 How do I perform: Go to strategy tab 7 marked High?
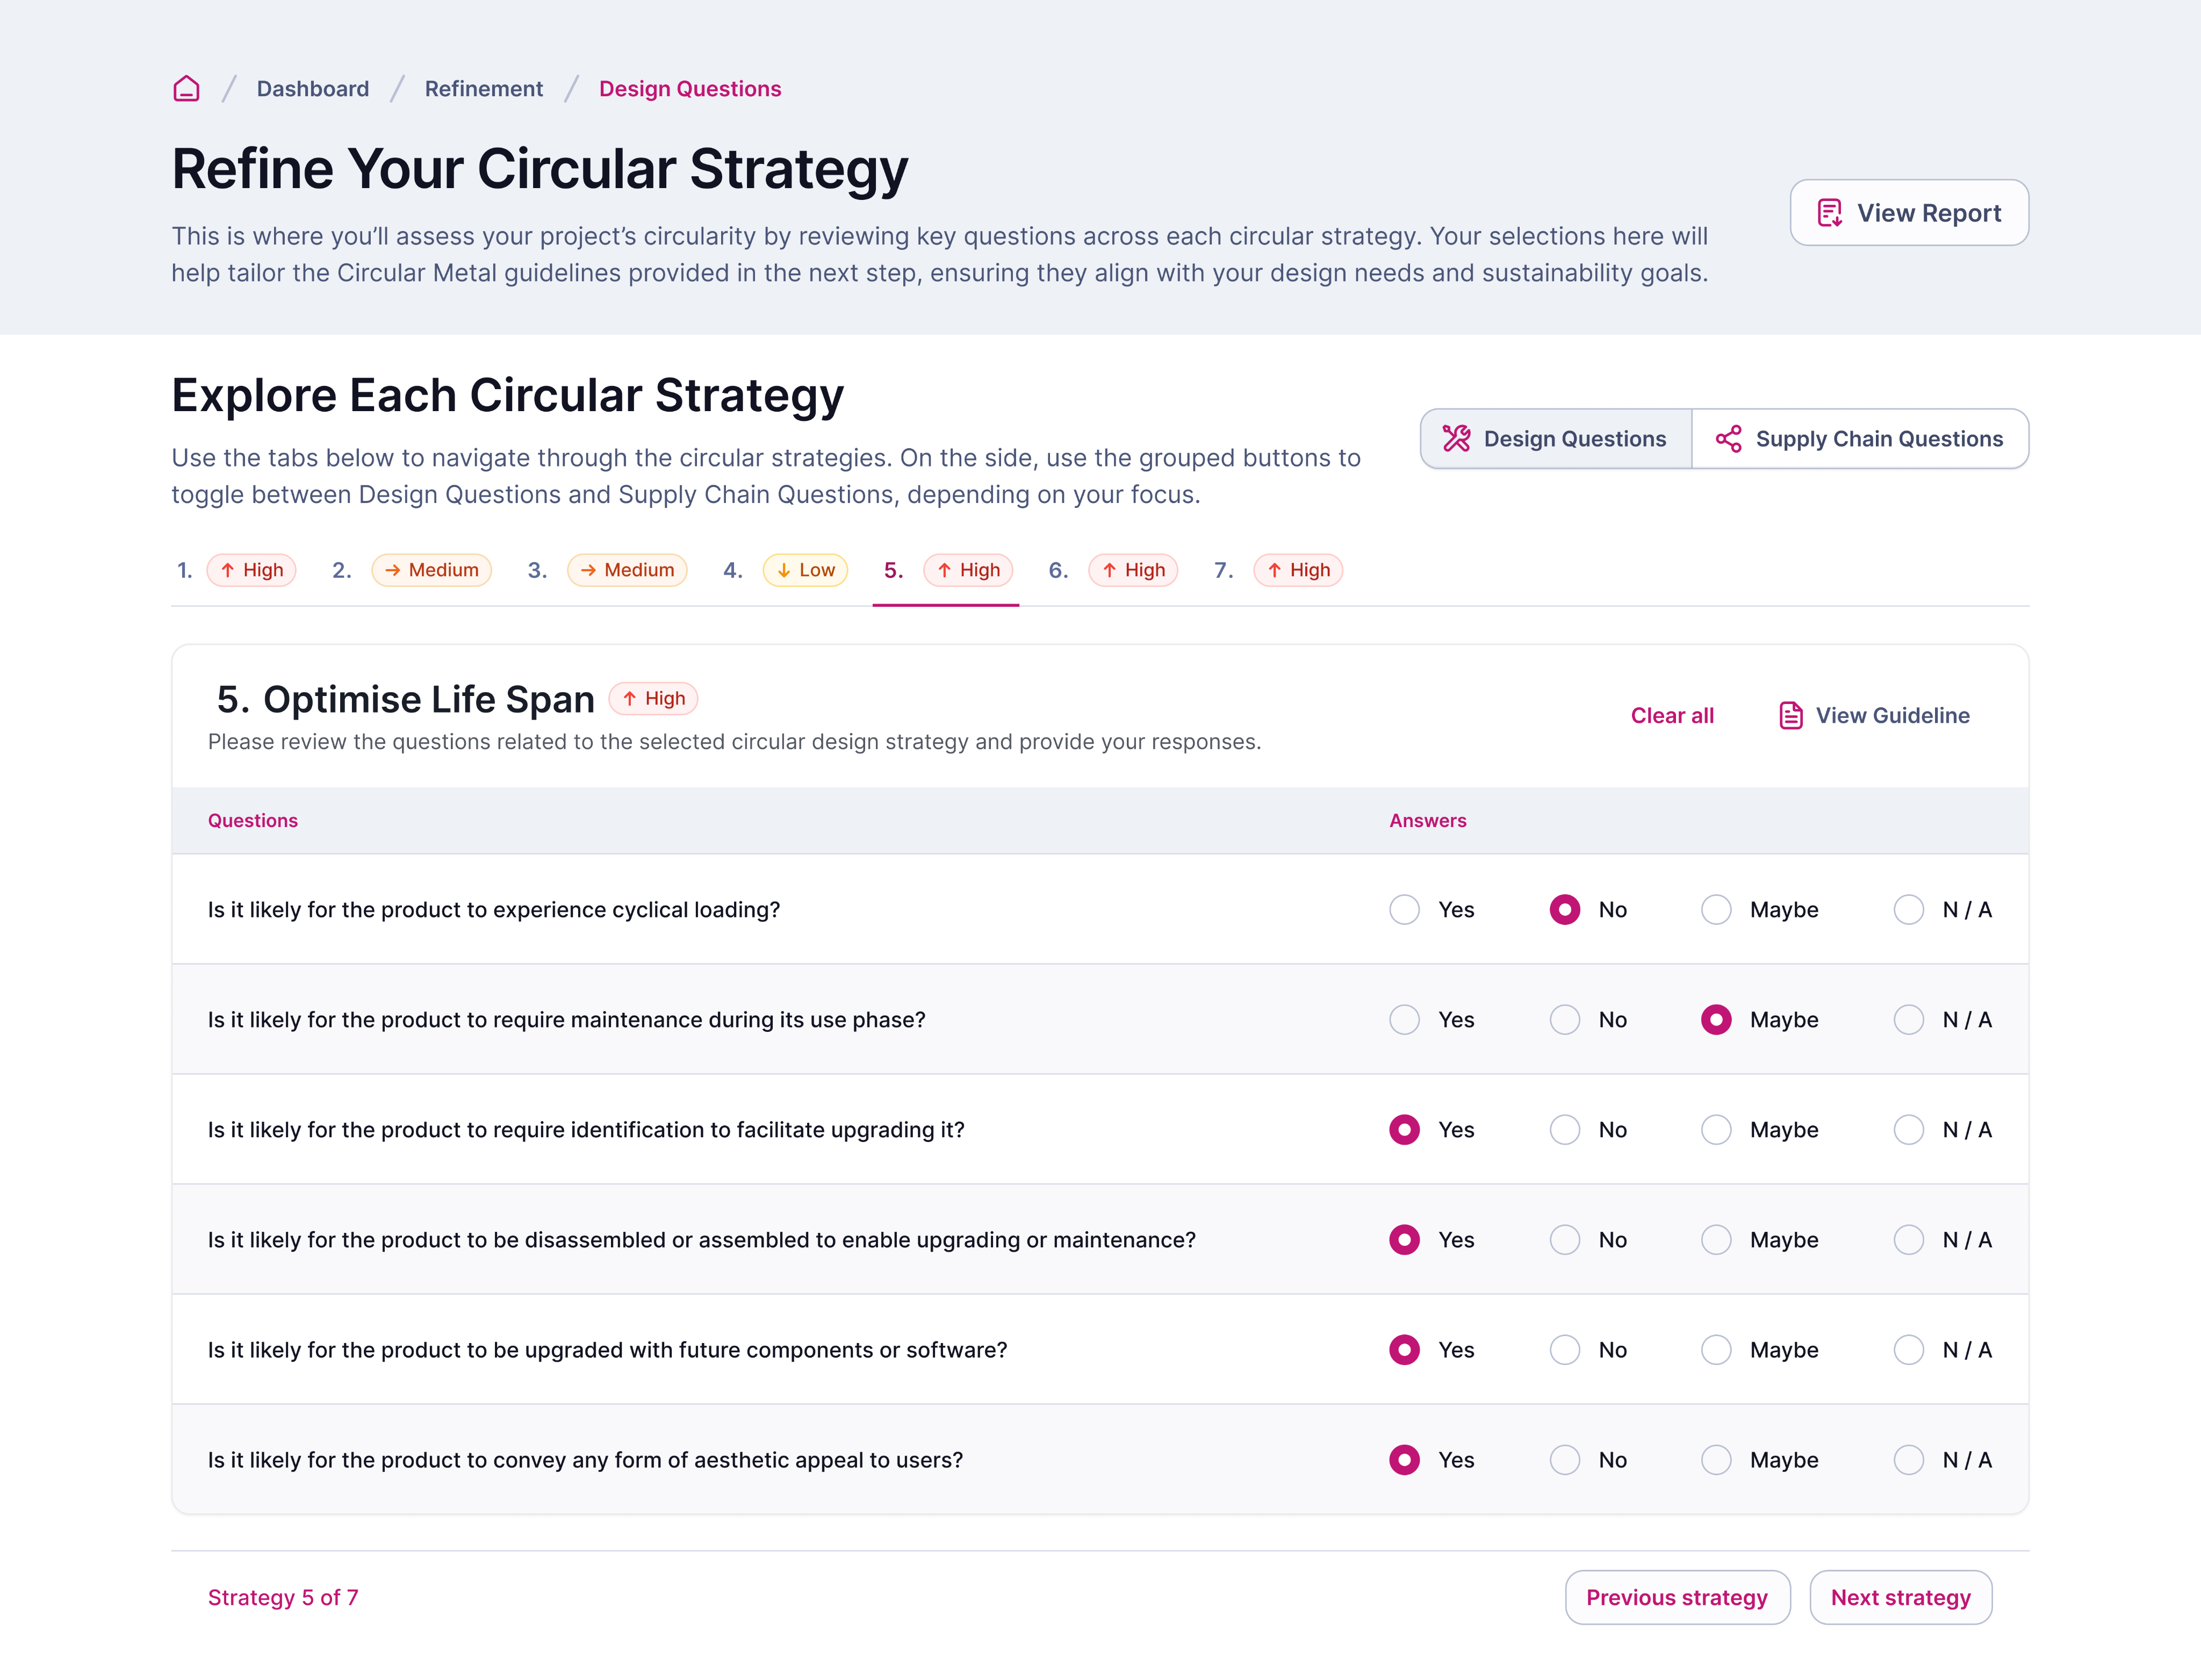coord(1277,570)
